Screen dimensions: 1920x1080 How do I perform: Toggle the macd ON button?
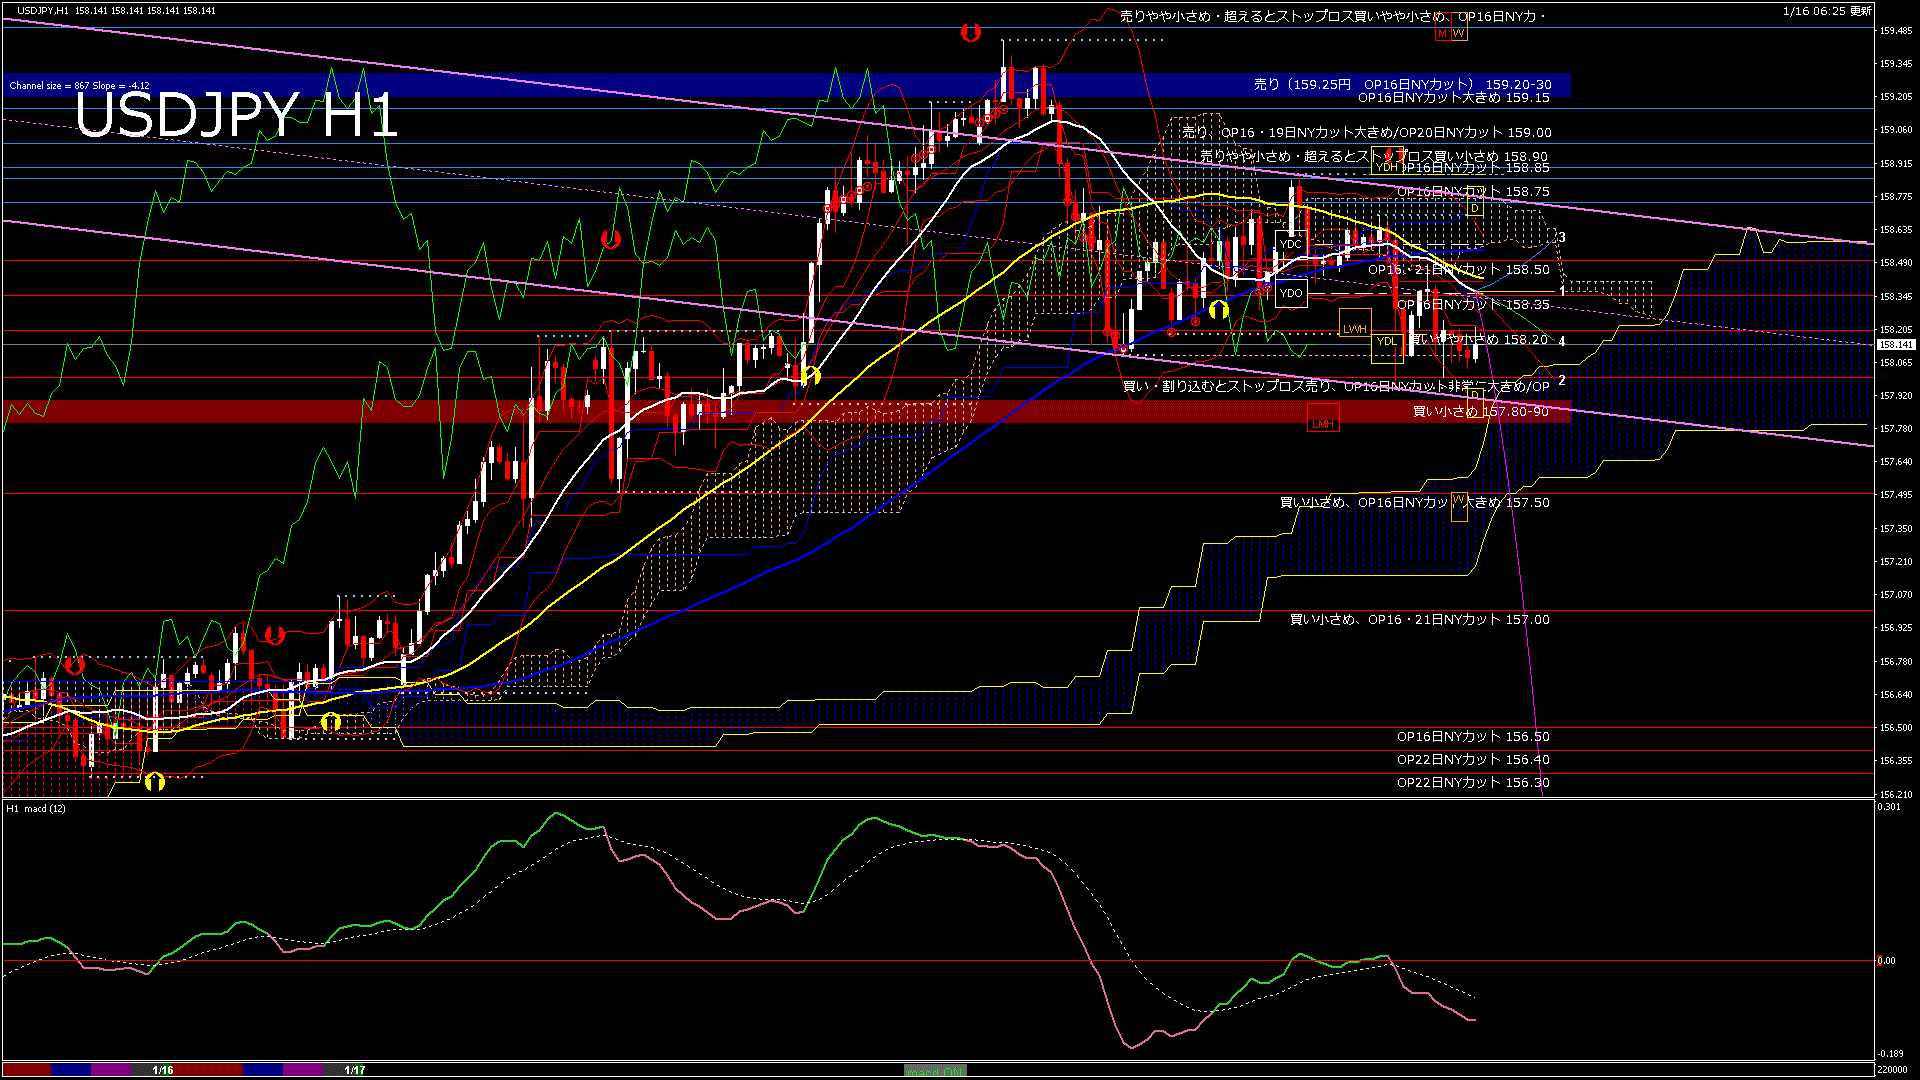click(x=935, y=1070)
